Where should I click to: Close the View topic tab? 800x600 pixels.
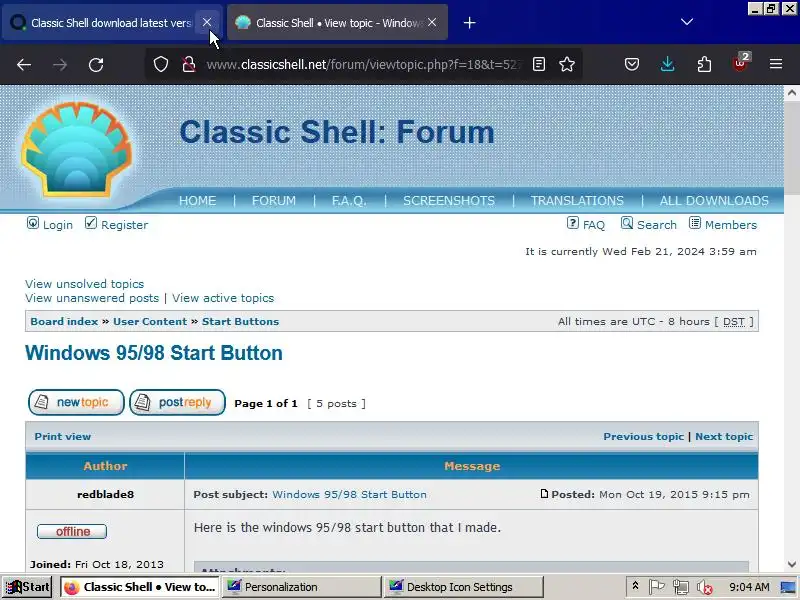[432, 22]
